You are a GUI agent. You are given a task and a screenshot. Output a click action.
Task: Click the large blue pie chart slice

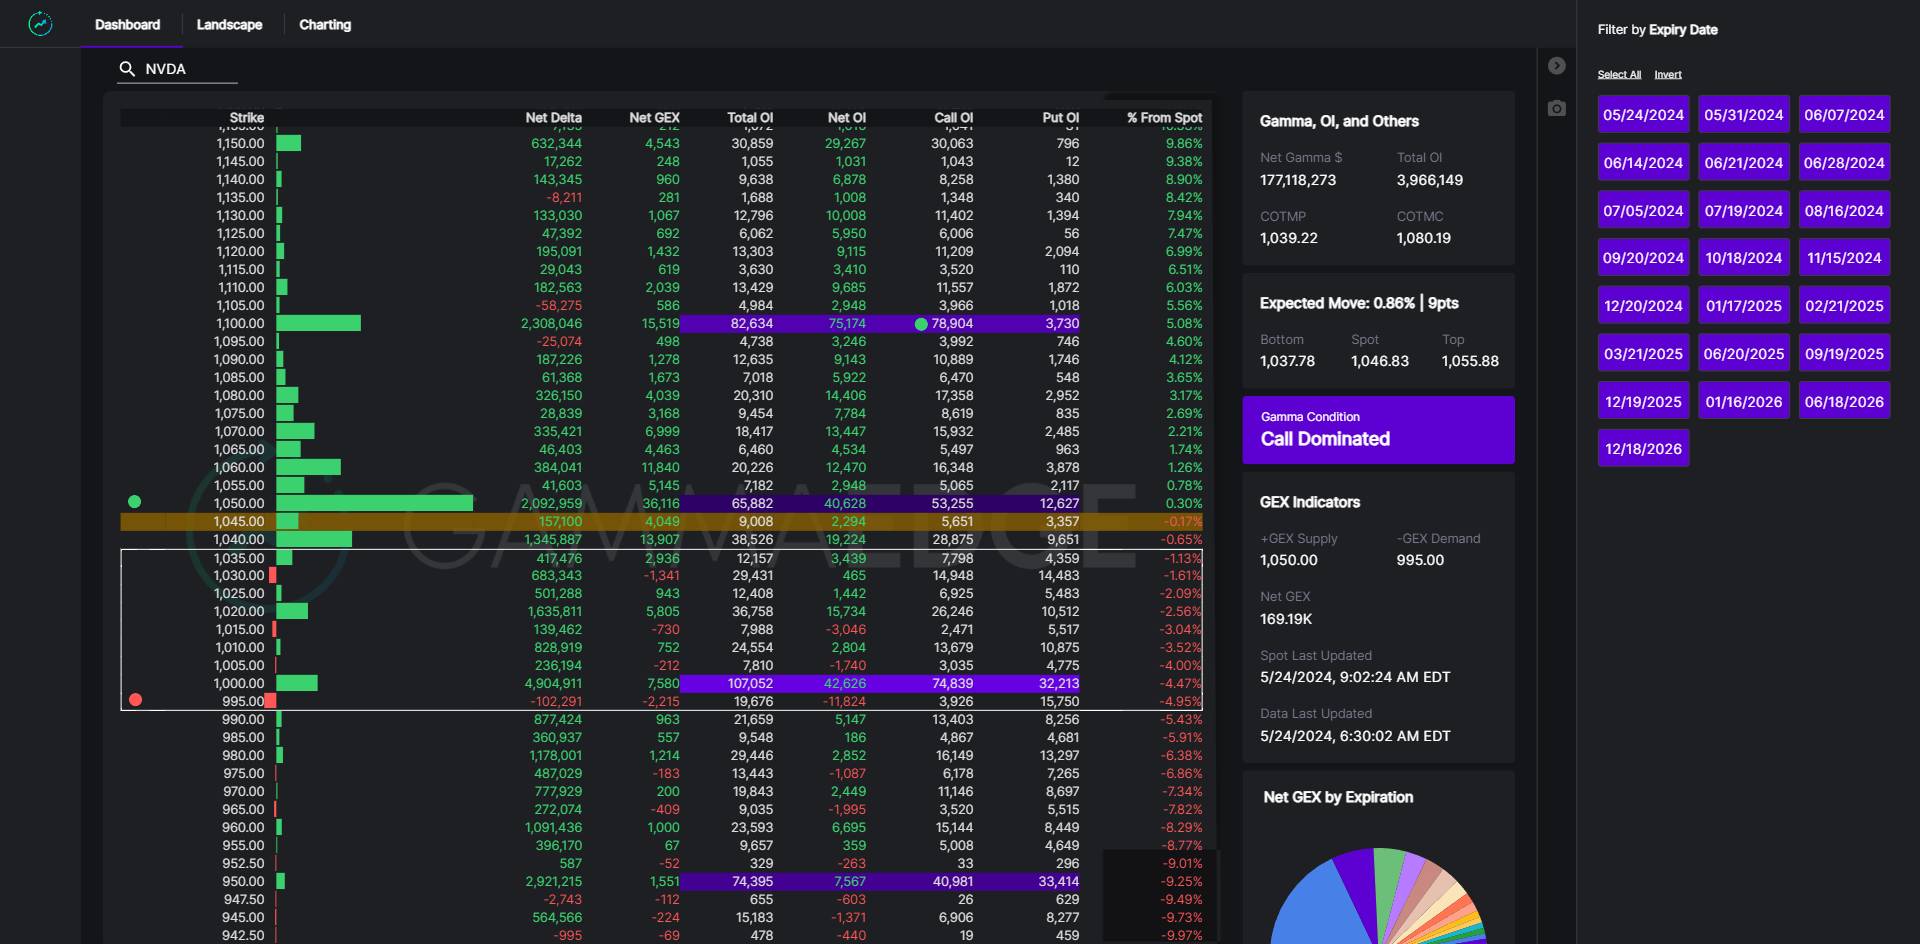pyautogui.click(x=1308, y=910)
